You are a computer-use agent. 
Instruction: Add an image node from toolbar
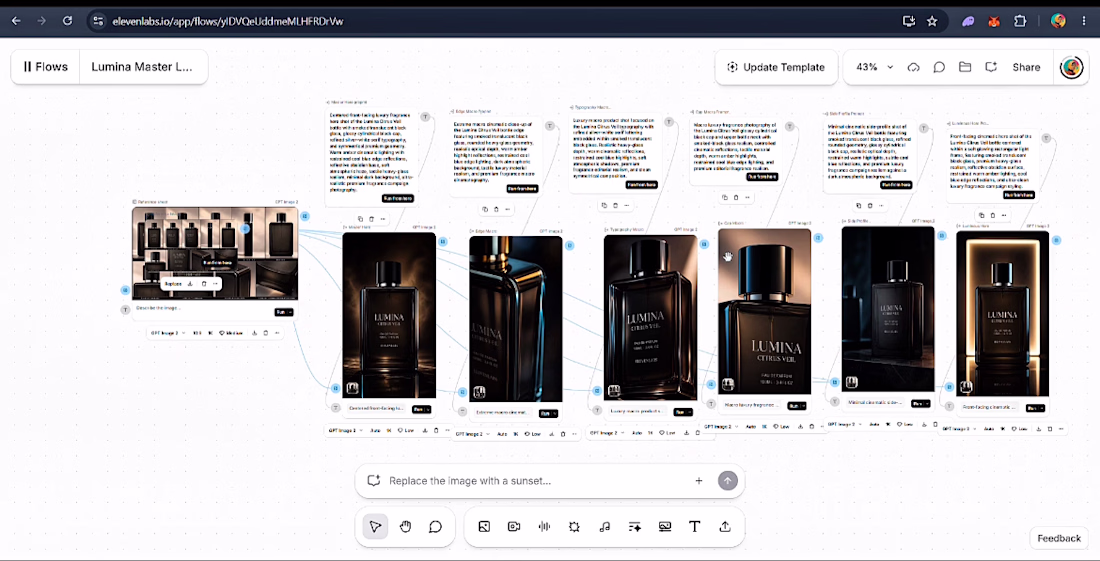[483, 527]
